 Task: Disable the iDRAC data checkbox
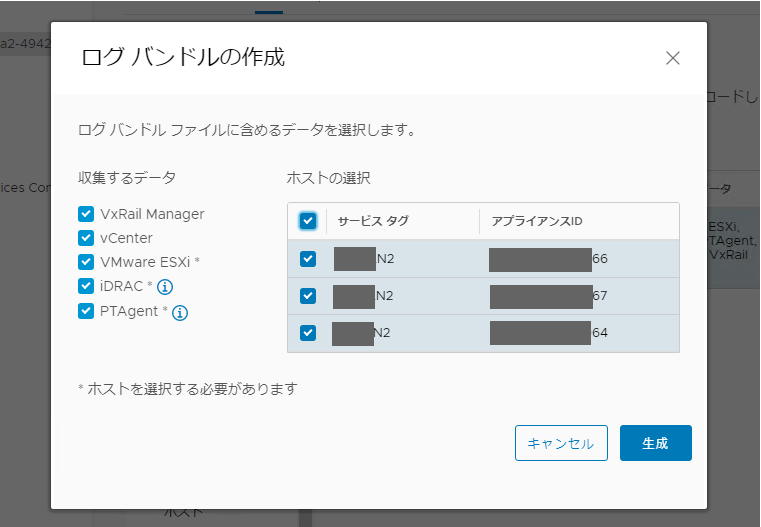(86, 286)
